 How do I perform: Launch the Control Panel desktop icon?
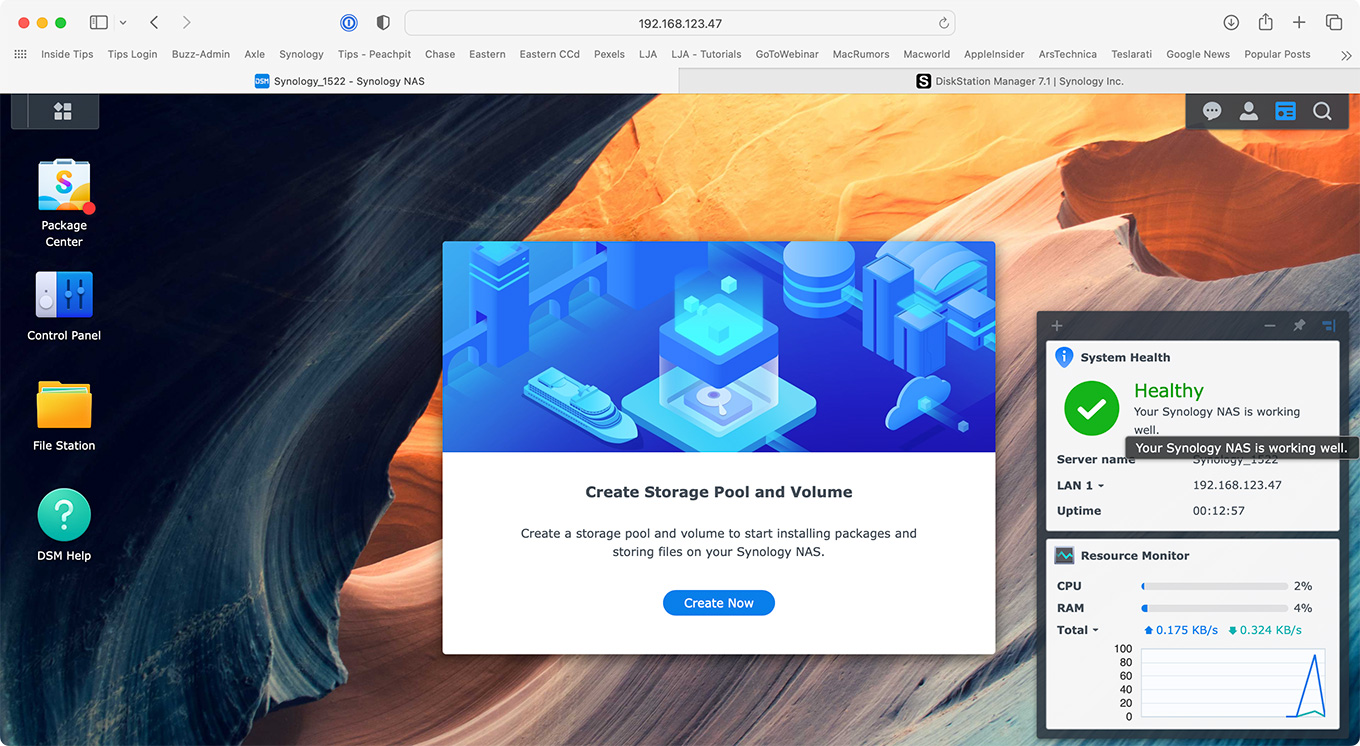pyautogui.click(x=64, y=296)
